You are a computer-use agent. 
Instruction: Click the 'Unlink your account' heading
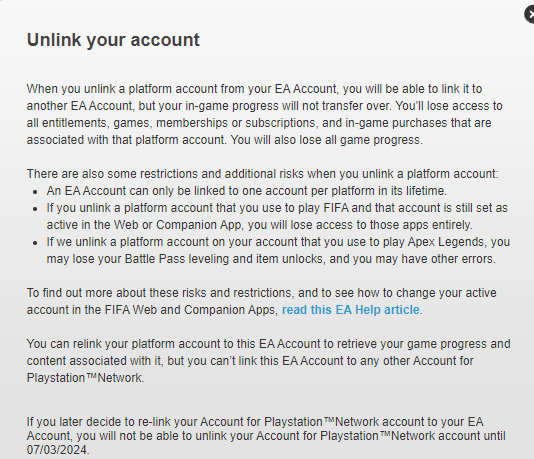click(113, 40)
